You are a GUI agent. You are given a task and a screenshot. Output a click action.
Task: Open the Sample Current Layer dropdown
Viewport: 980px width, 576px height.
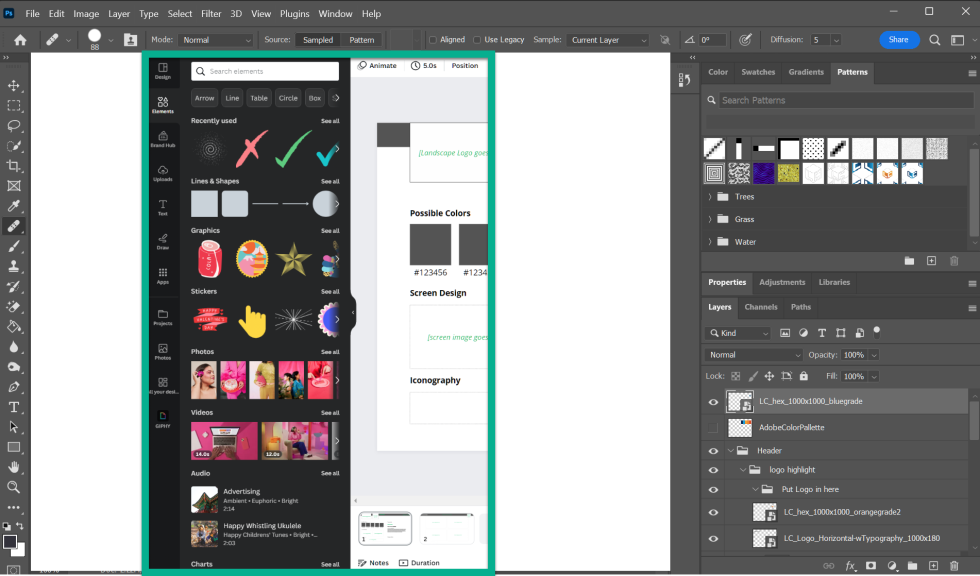point(608,40)
